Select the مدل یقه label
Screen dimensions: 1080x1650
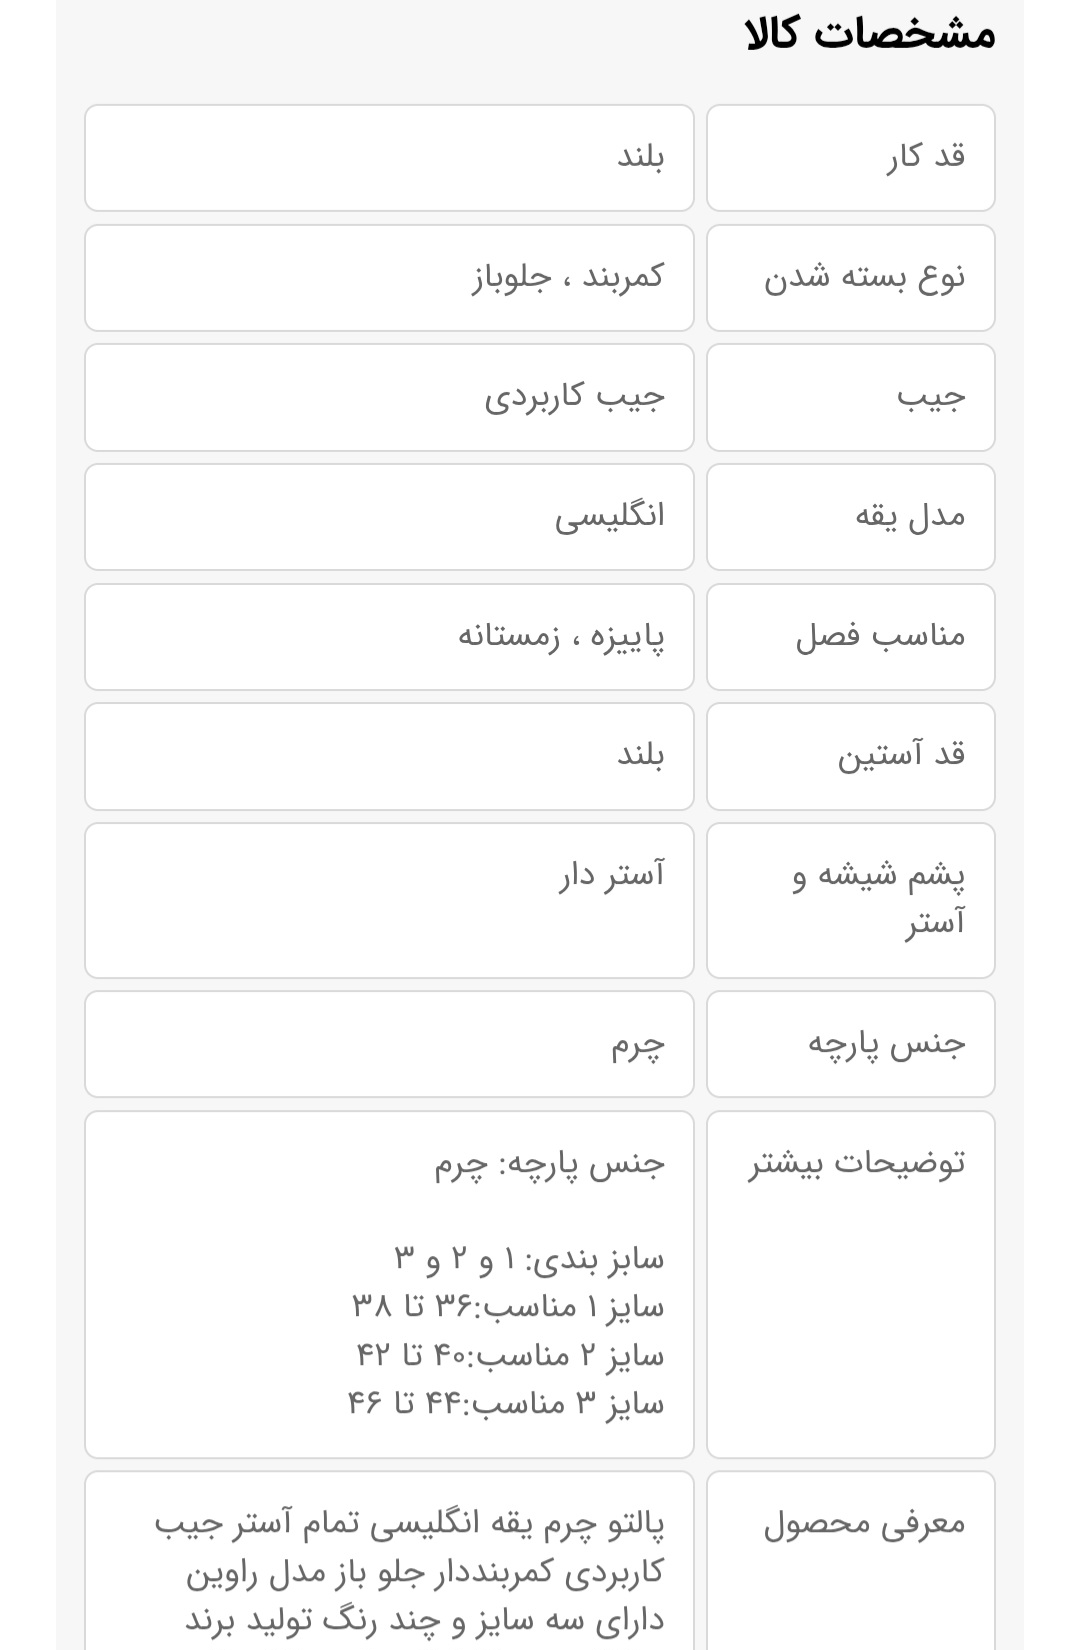[x=910, y=516]
